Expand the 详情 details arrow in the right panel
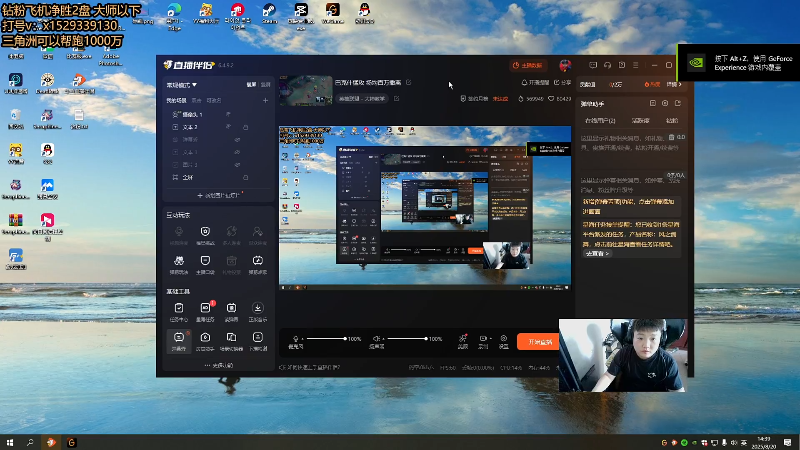The height and width of the screenshot is (450, 800). pos(674,84)
